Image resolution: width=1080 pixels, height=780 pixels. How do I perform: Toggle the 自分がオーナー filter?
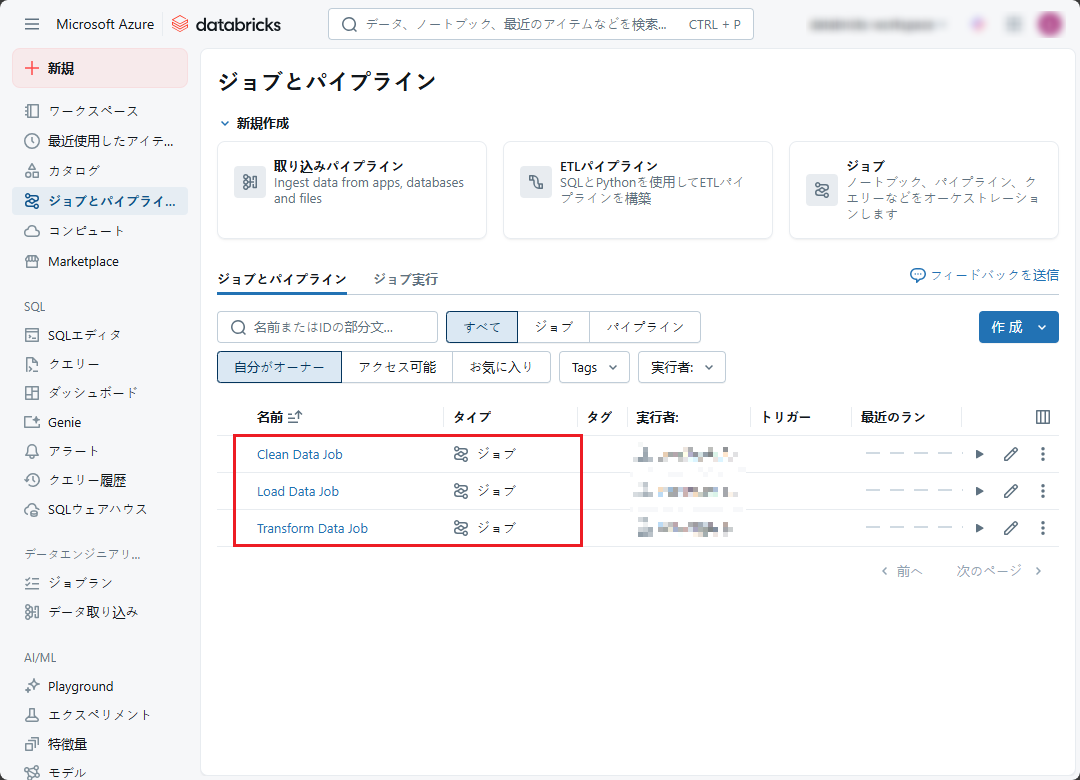click(279, 367)
